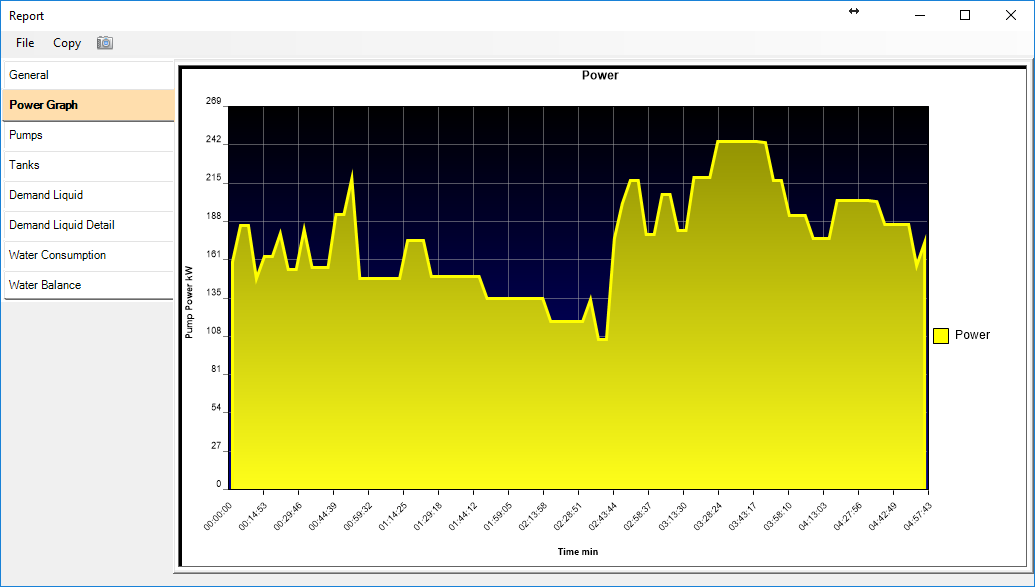Open the Water Balance tab
Screen dimensions: 1035x587
click(x=88, y=285)
